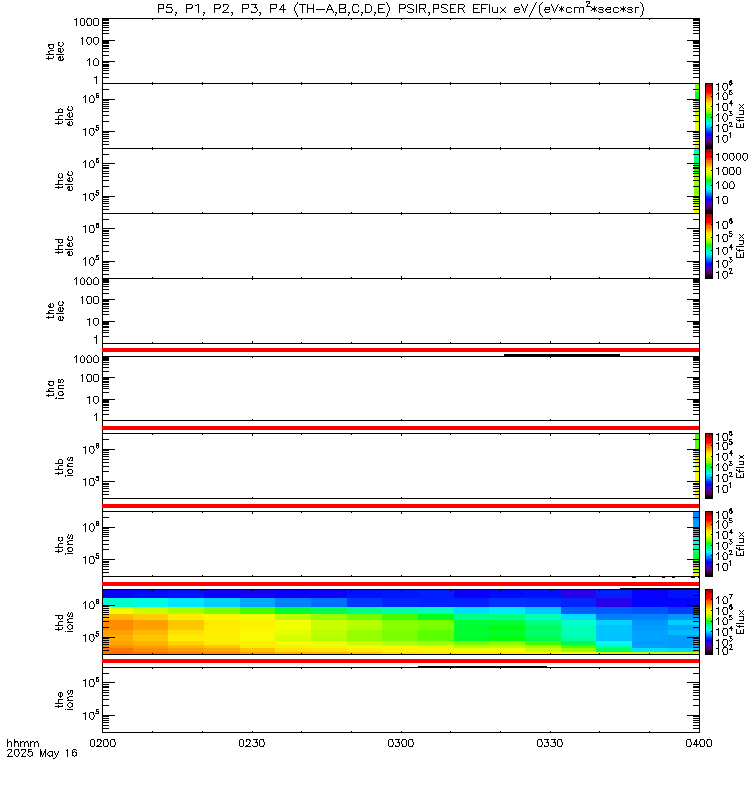Select the Eflux label beside thd elec color bar
The height and width of the screenshot is (800, 750).
[740, 245]
